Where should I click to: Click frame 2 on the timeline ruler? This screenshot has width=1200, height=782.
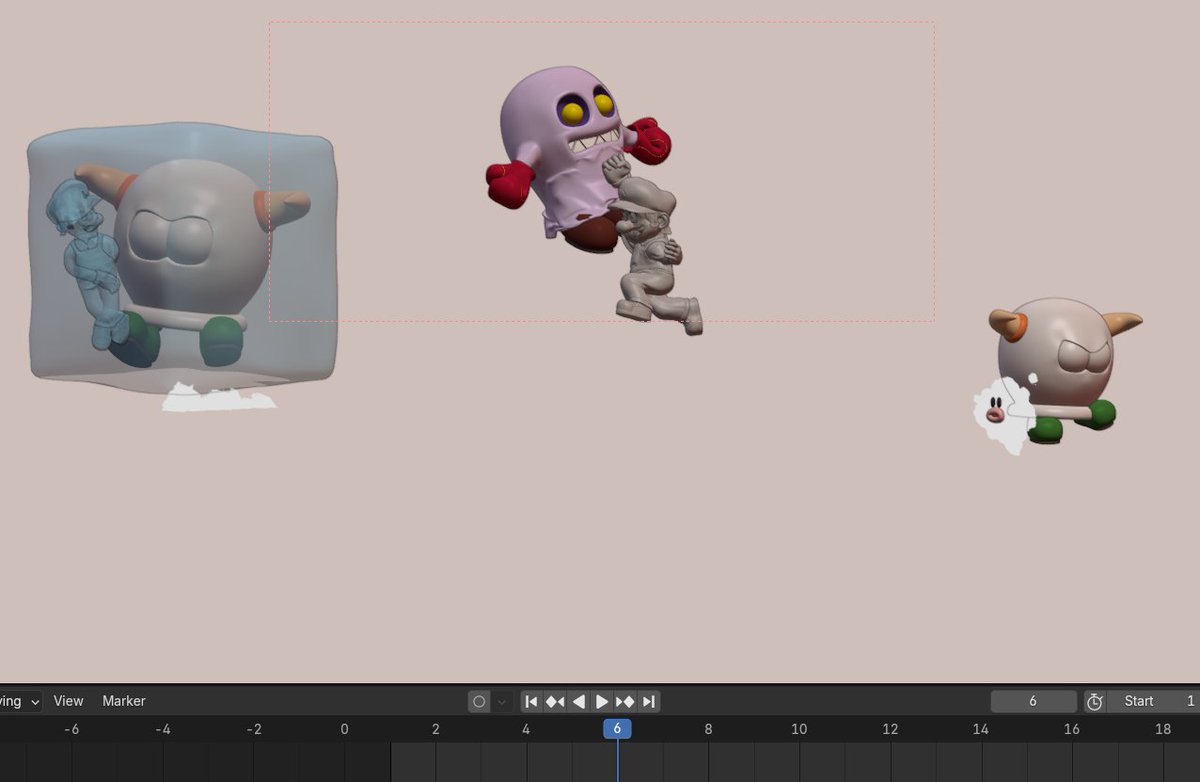[x=435, y=729]
